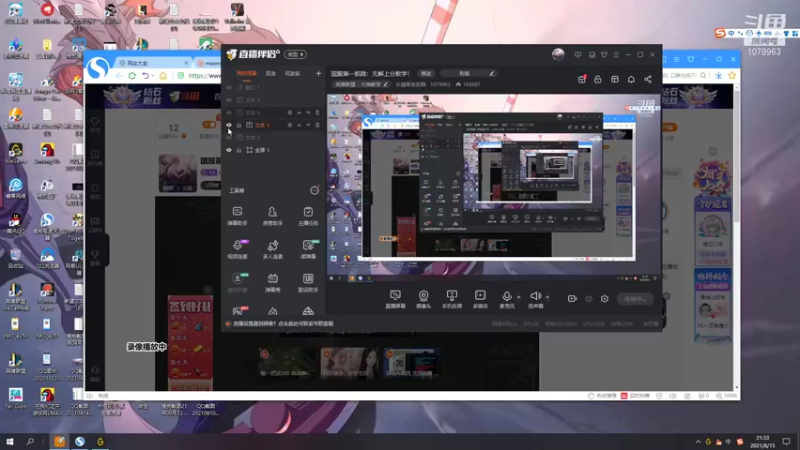Click the taskbar search icon
800x450 pixels.
[30, 441]
